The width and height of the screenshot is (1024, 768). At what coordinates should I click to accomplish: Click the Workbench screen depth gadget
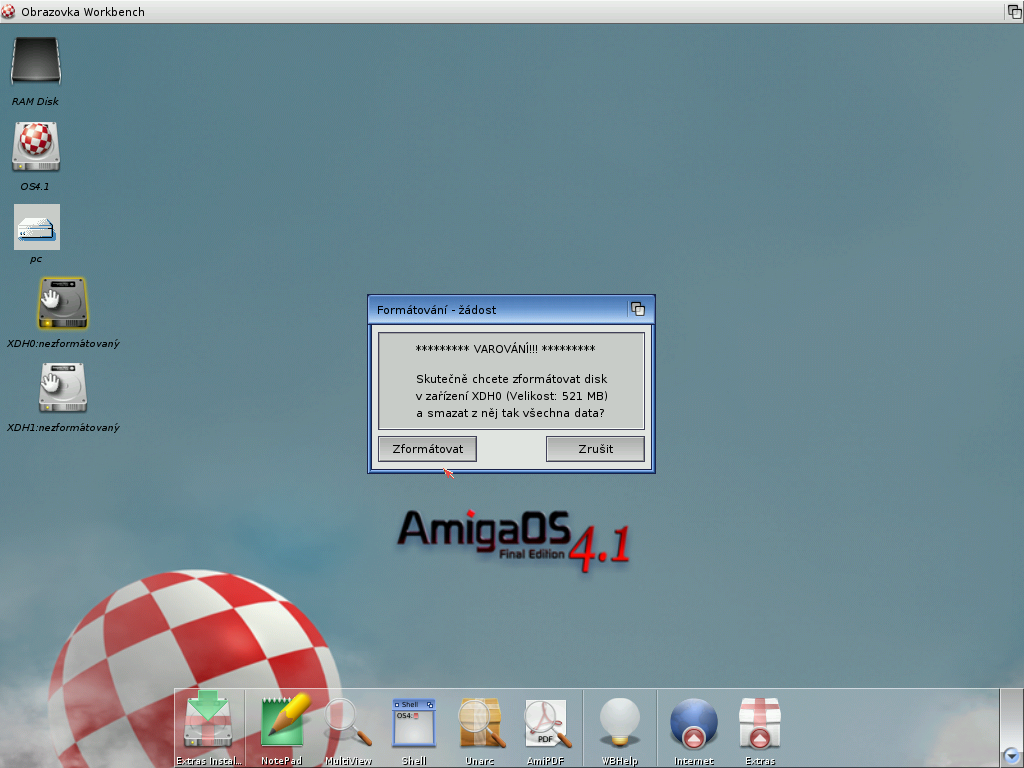point(1013,11)
